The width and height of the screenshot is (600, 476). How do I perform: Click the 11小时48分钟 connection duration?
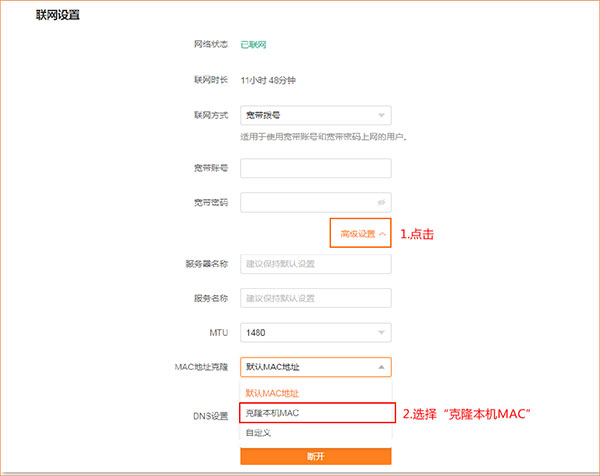click(x=268, y=80)
